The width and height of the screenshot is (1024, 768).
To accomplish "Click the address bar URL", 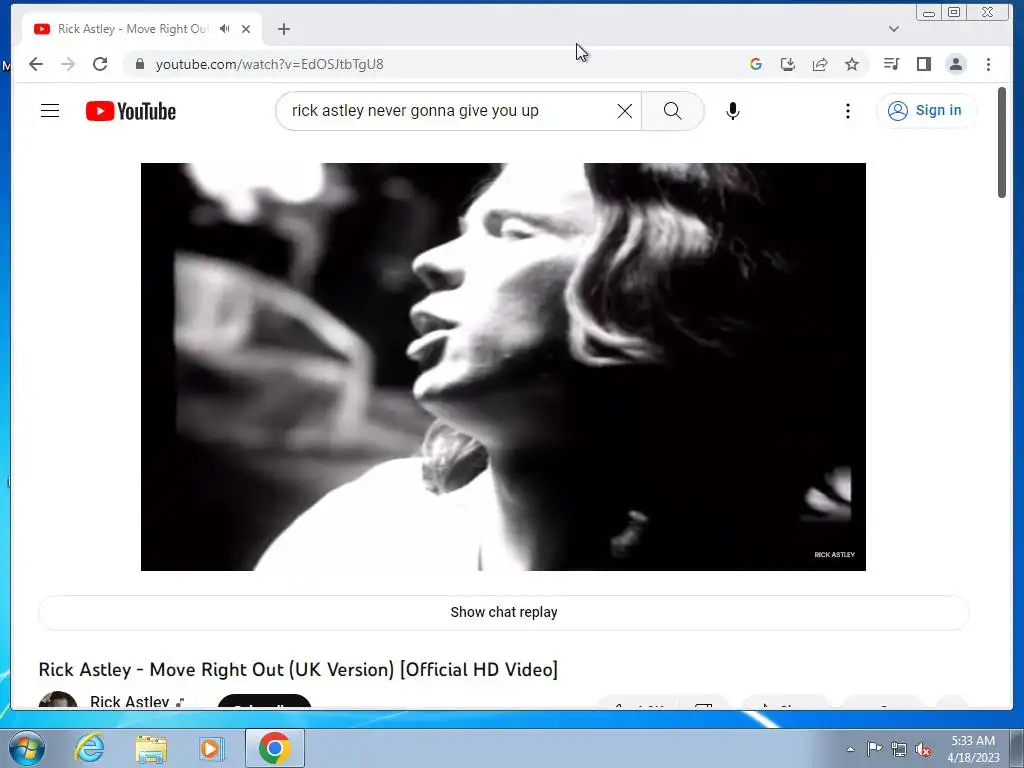I will (x=269, y=64).
